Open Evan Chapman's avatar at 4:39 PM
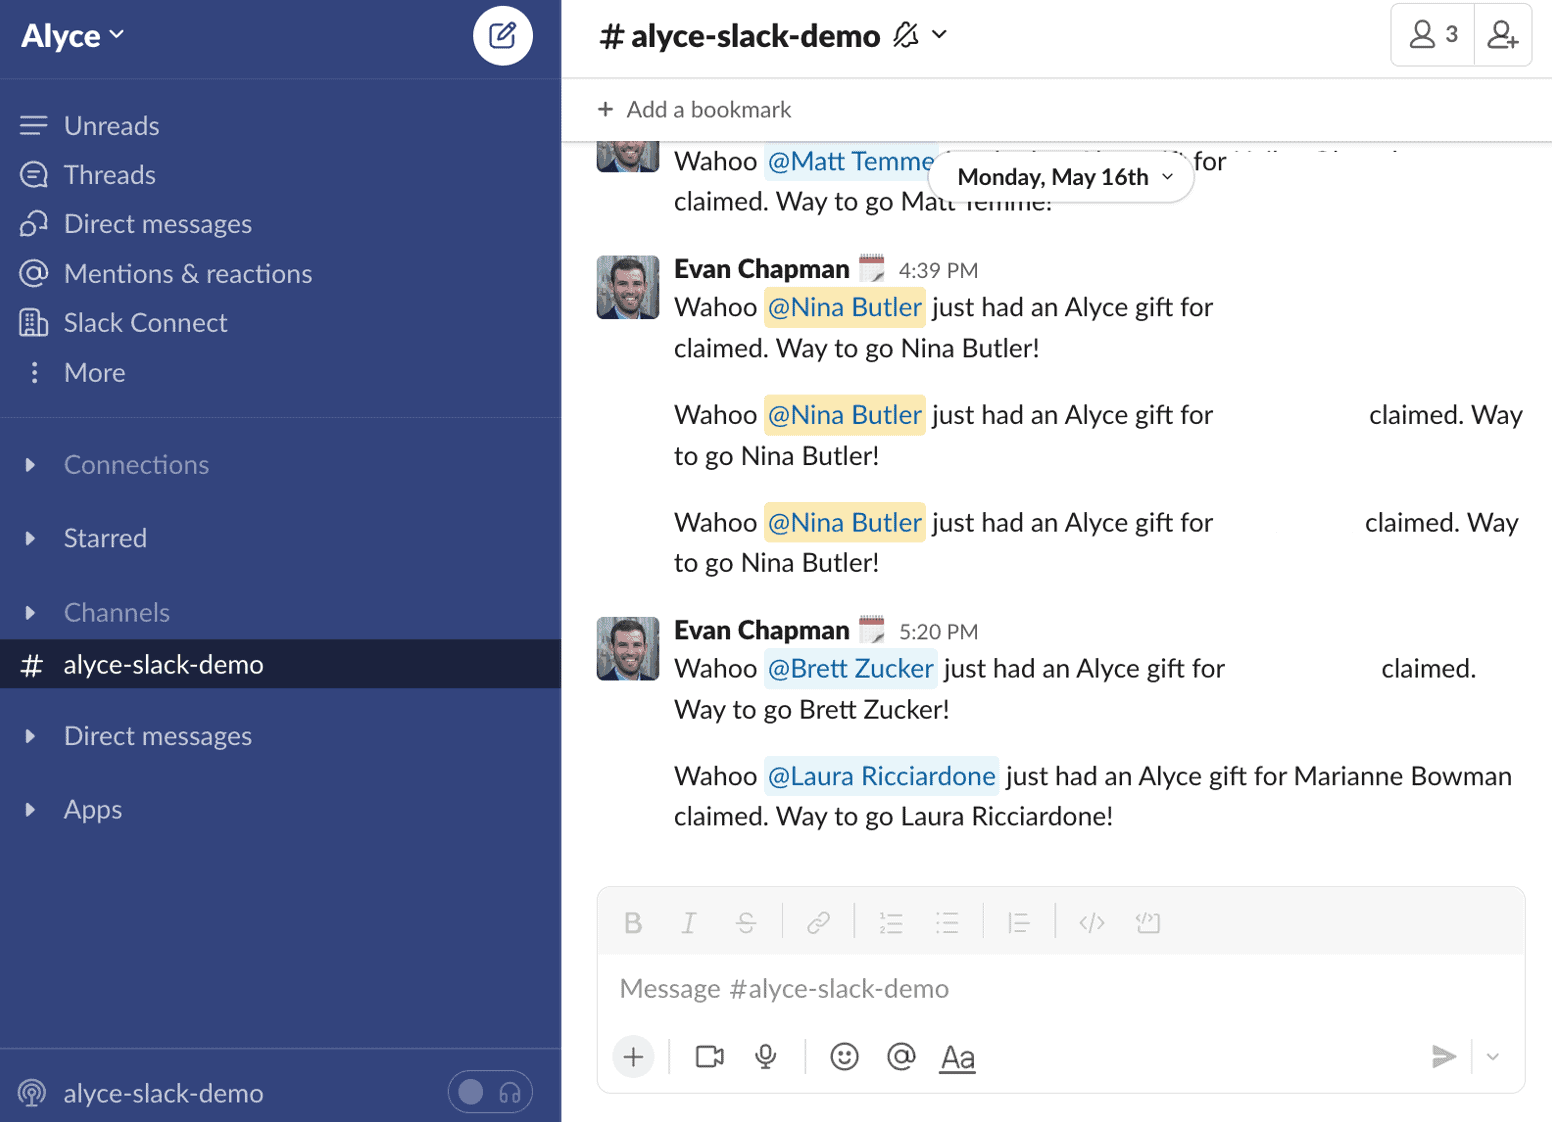 pos(628,287)
